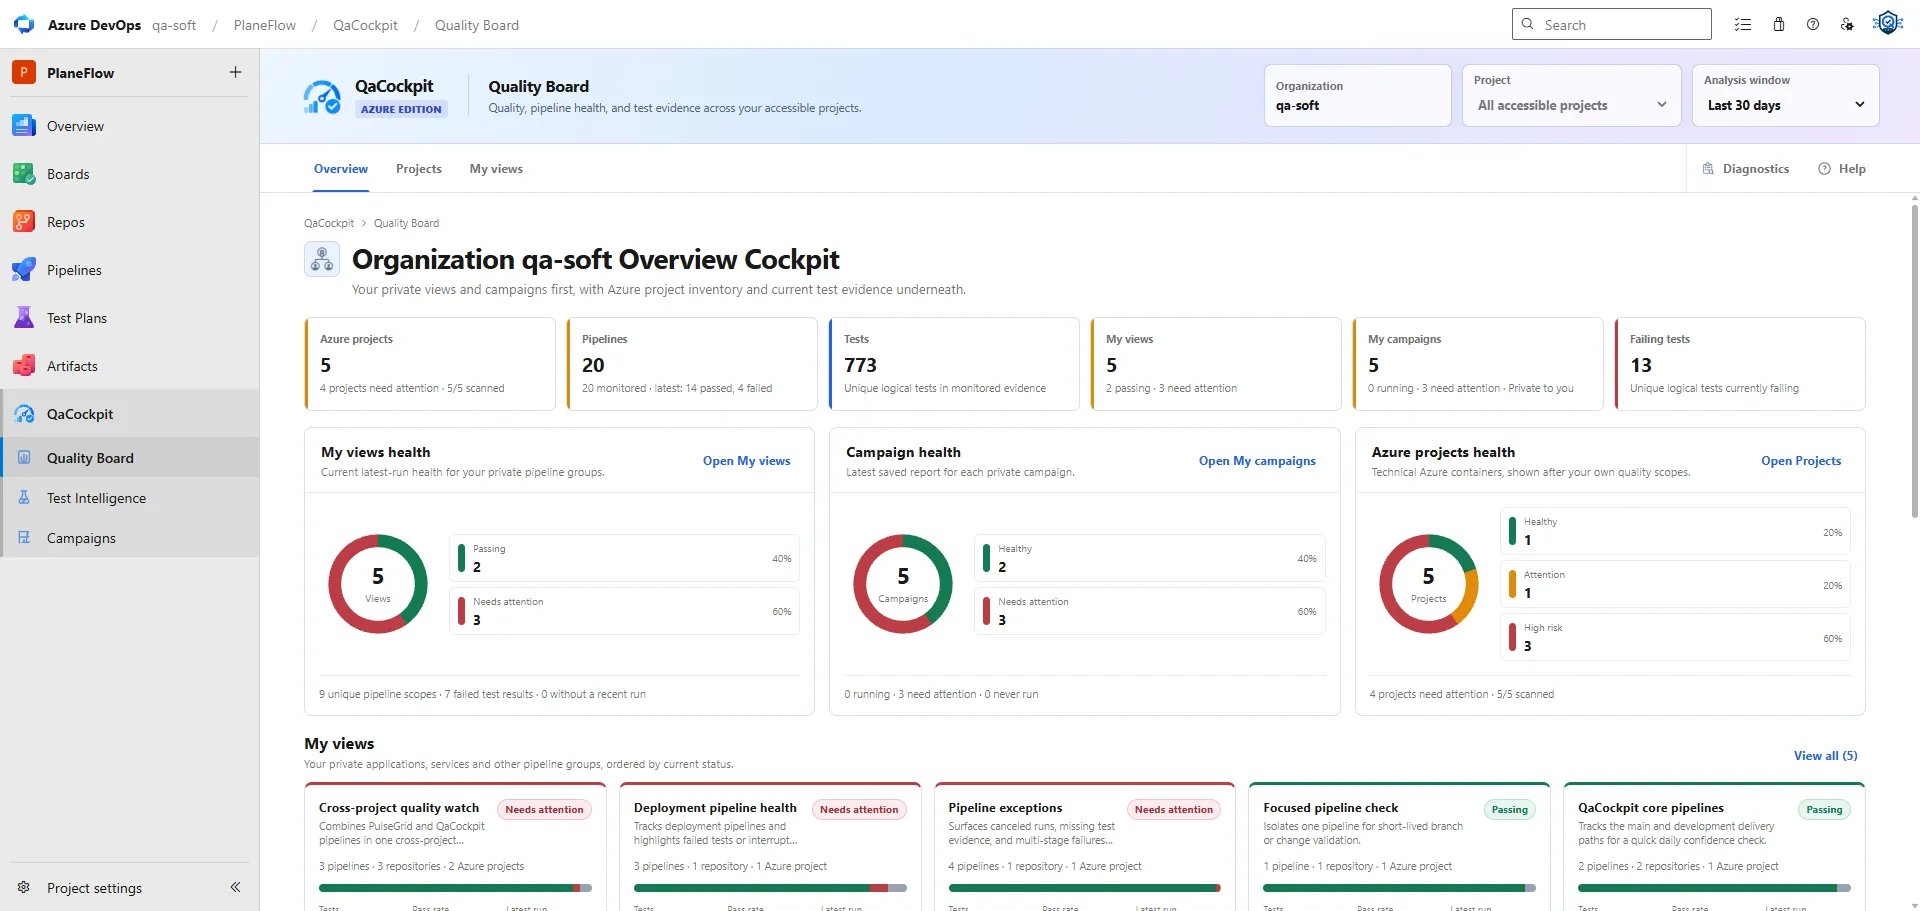1920x911 pixels.
Task: Click the Azure DevOps logo icon
Action: 24,24
